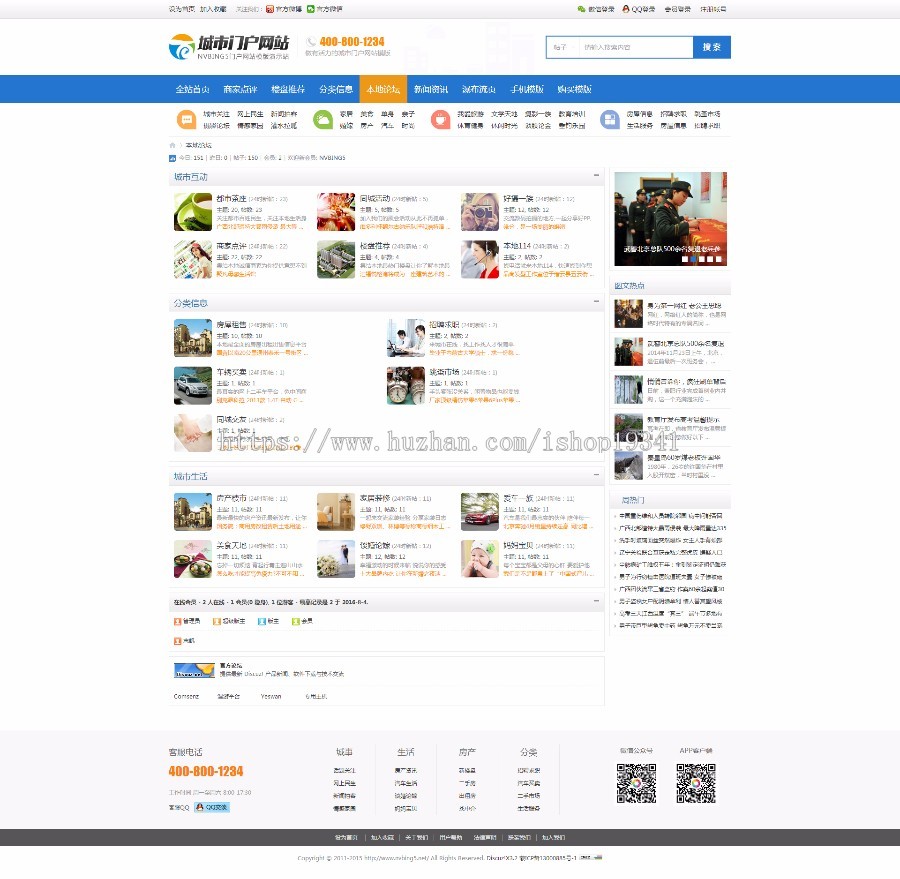Click the Yeswan friend link
This screenshot has height=879, width=900.
271,696
